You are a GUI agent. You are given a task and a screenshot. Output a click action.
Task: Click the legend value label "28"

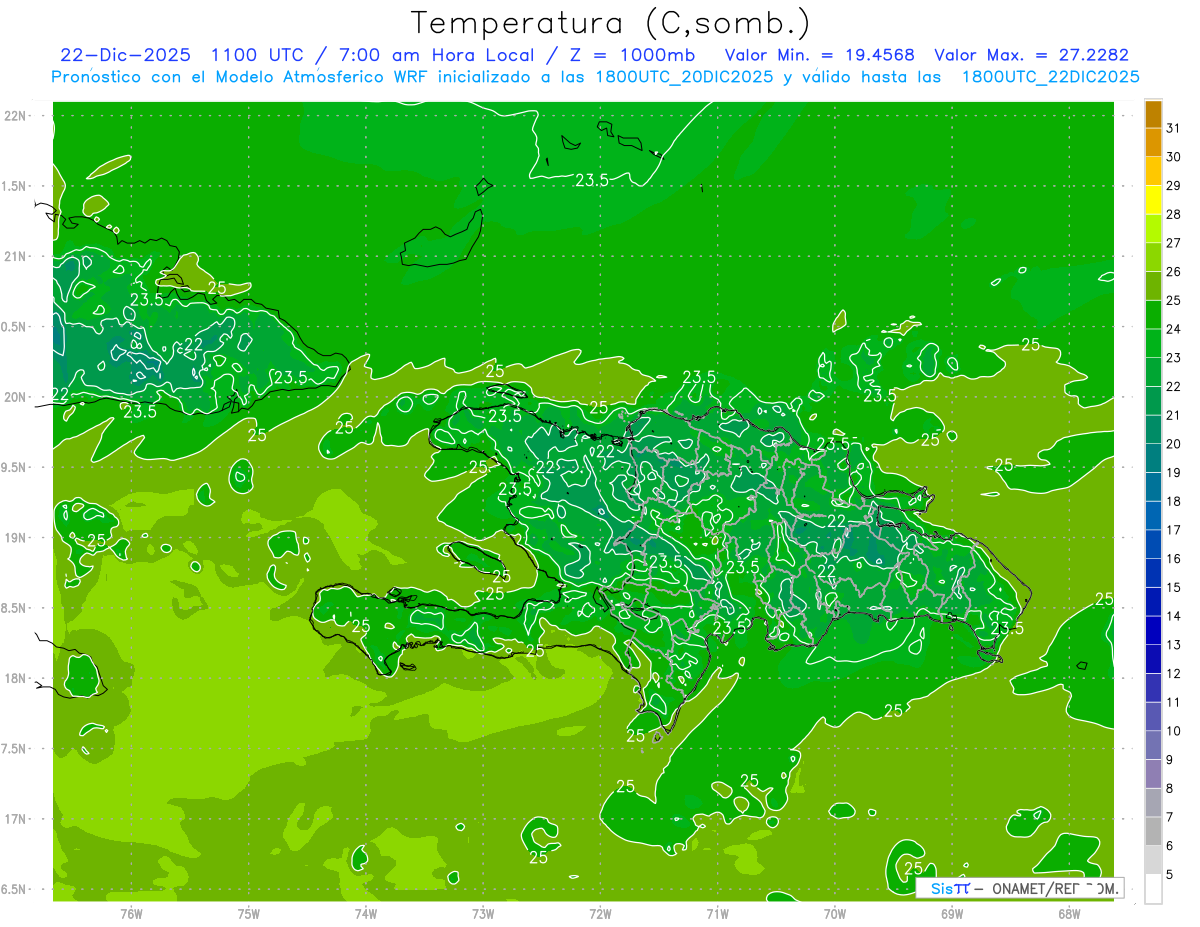pyautogui.click(x=1174, y=214)
